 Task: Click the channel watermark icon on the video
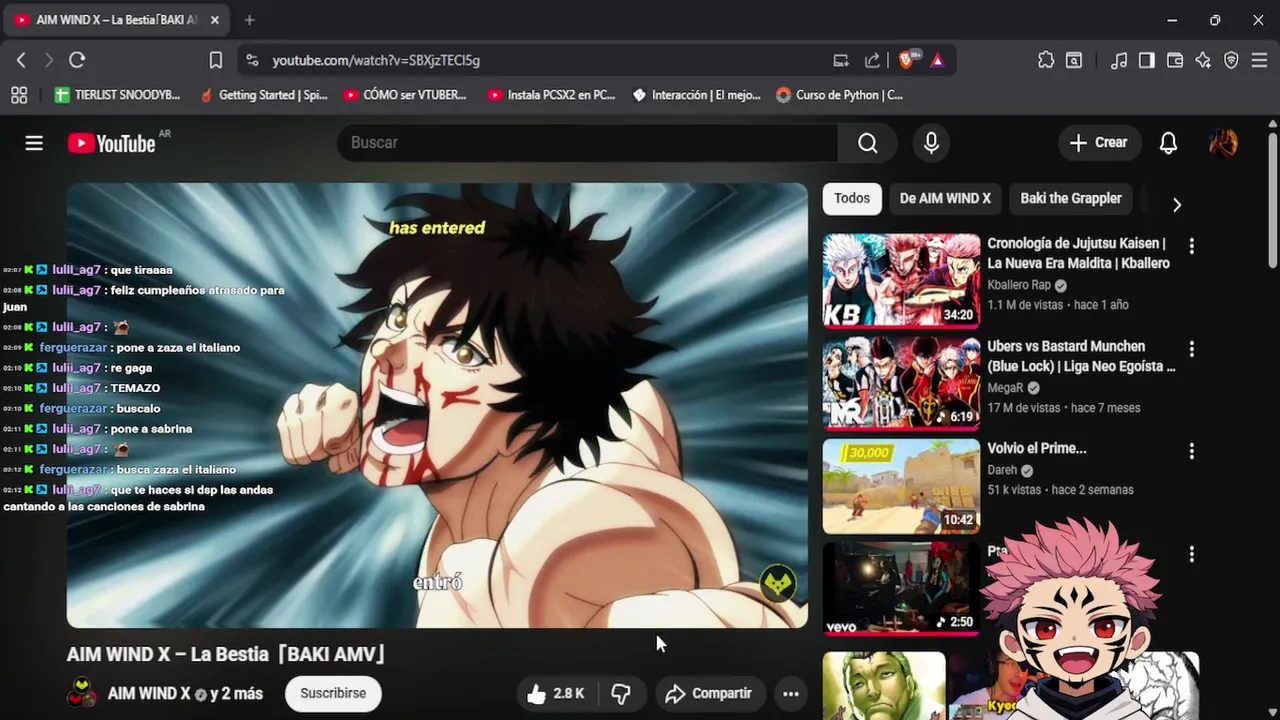click(777, 584)
